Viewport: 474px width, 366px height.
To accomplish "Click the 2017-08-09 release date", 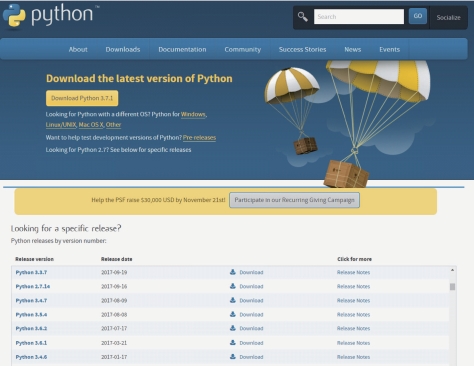I will tap(114, 300).
